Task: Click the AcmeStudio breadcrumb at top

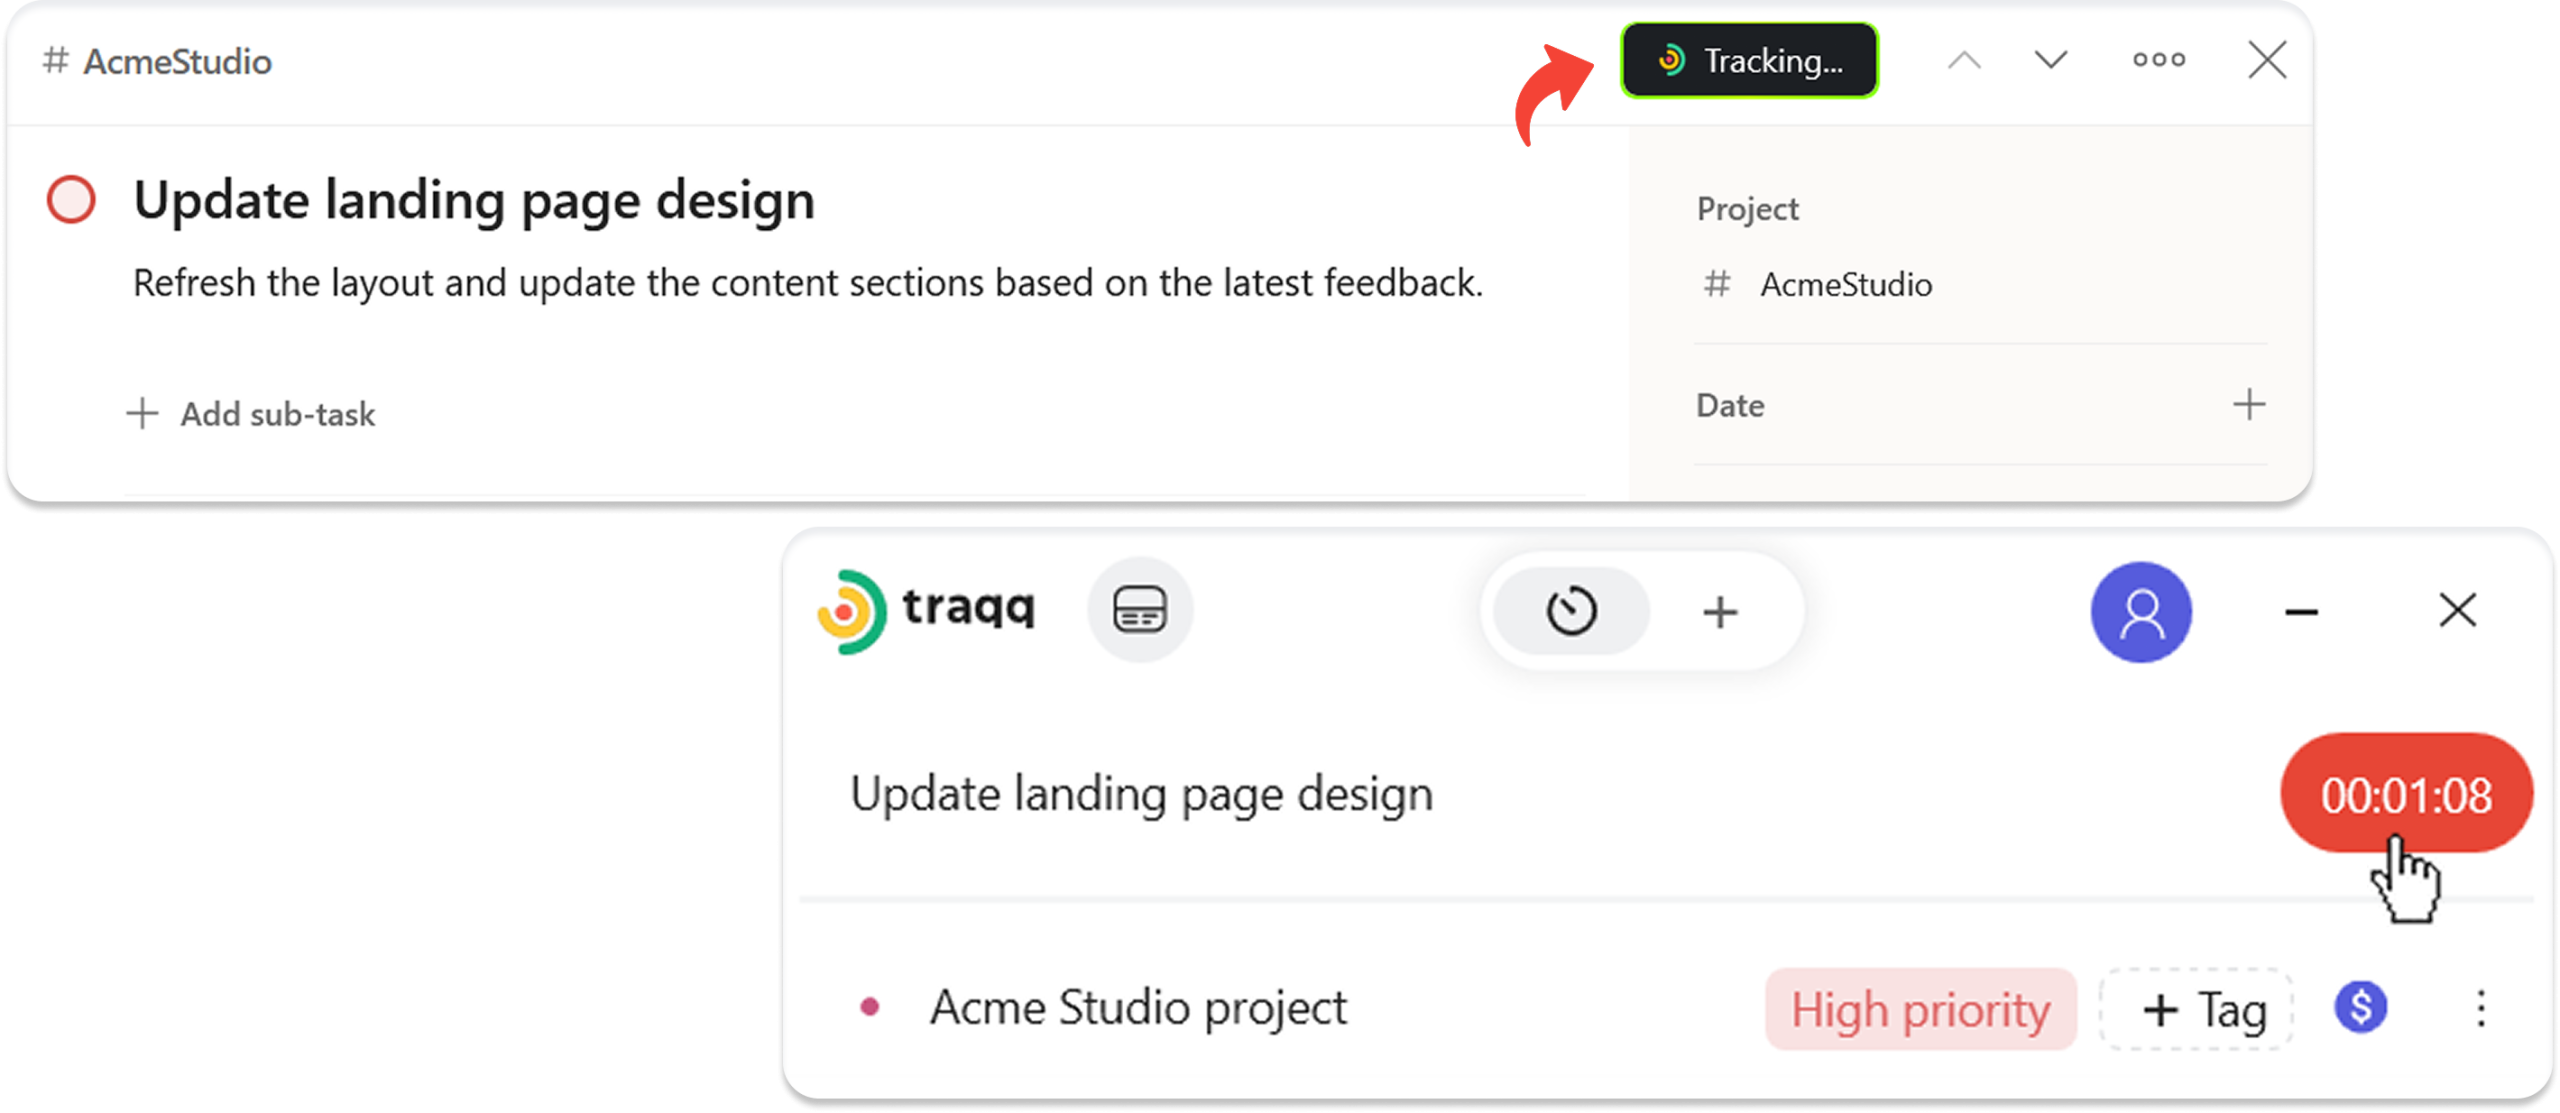Action: (x=157, y=61)
